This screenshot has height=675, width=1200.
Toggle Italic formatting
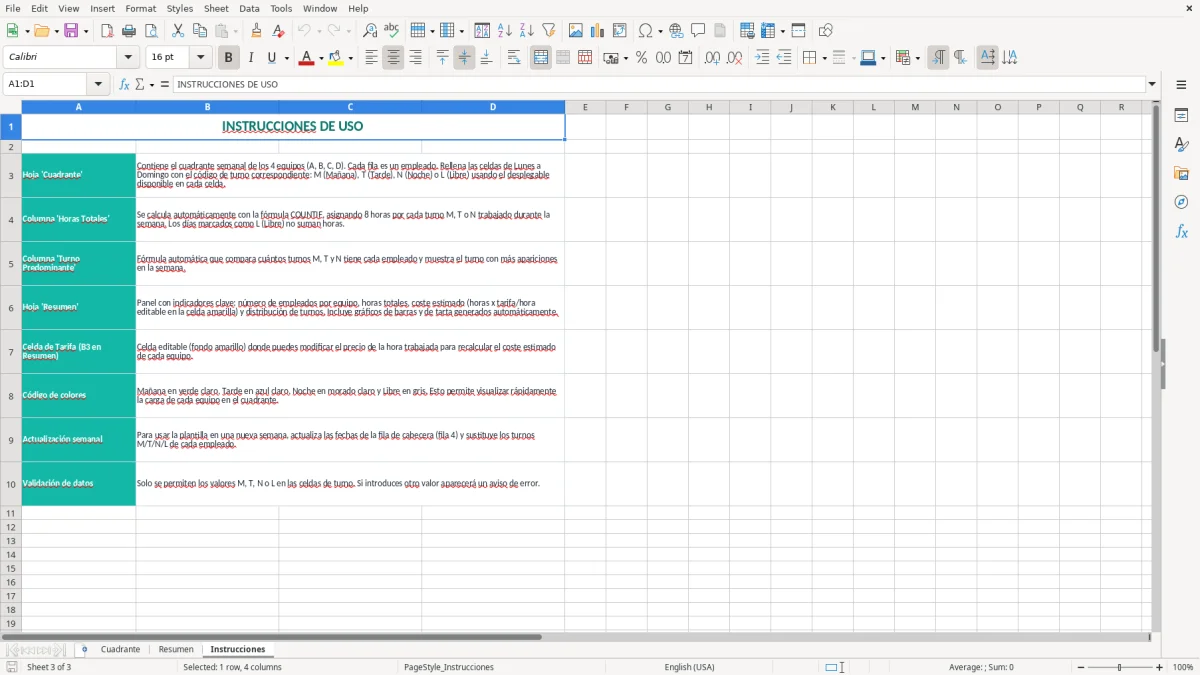point(250,58)
